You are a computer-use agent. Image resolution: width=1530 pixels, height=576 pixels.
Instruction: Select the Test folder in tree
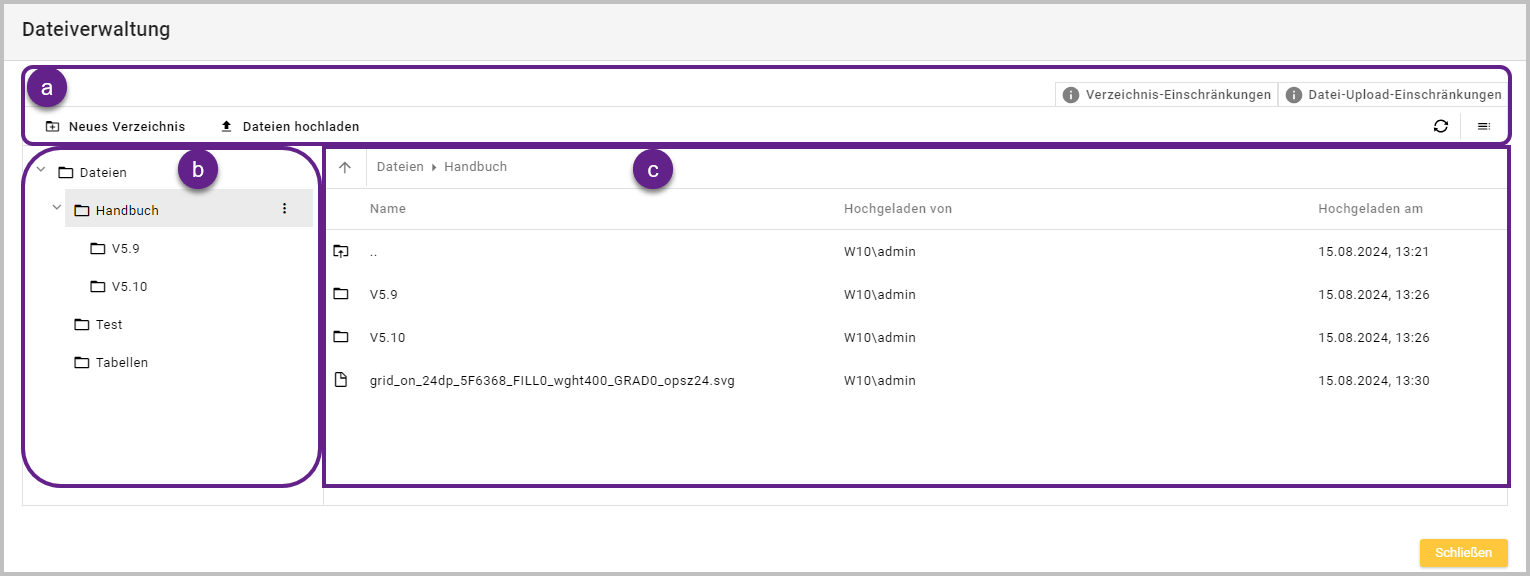(108, 325)
